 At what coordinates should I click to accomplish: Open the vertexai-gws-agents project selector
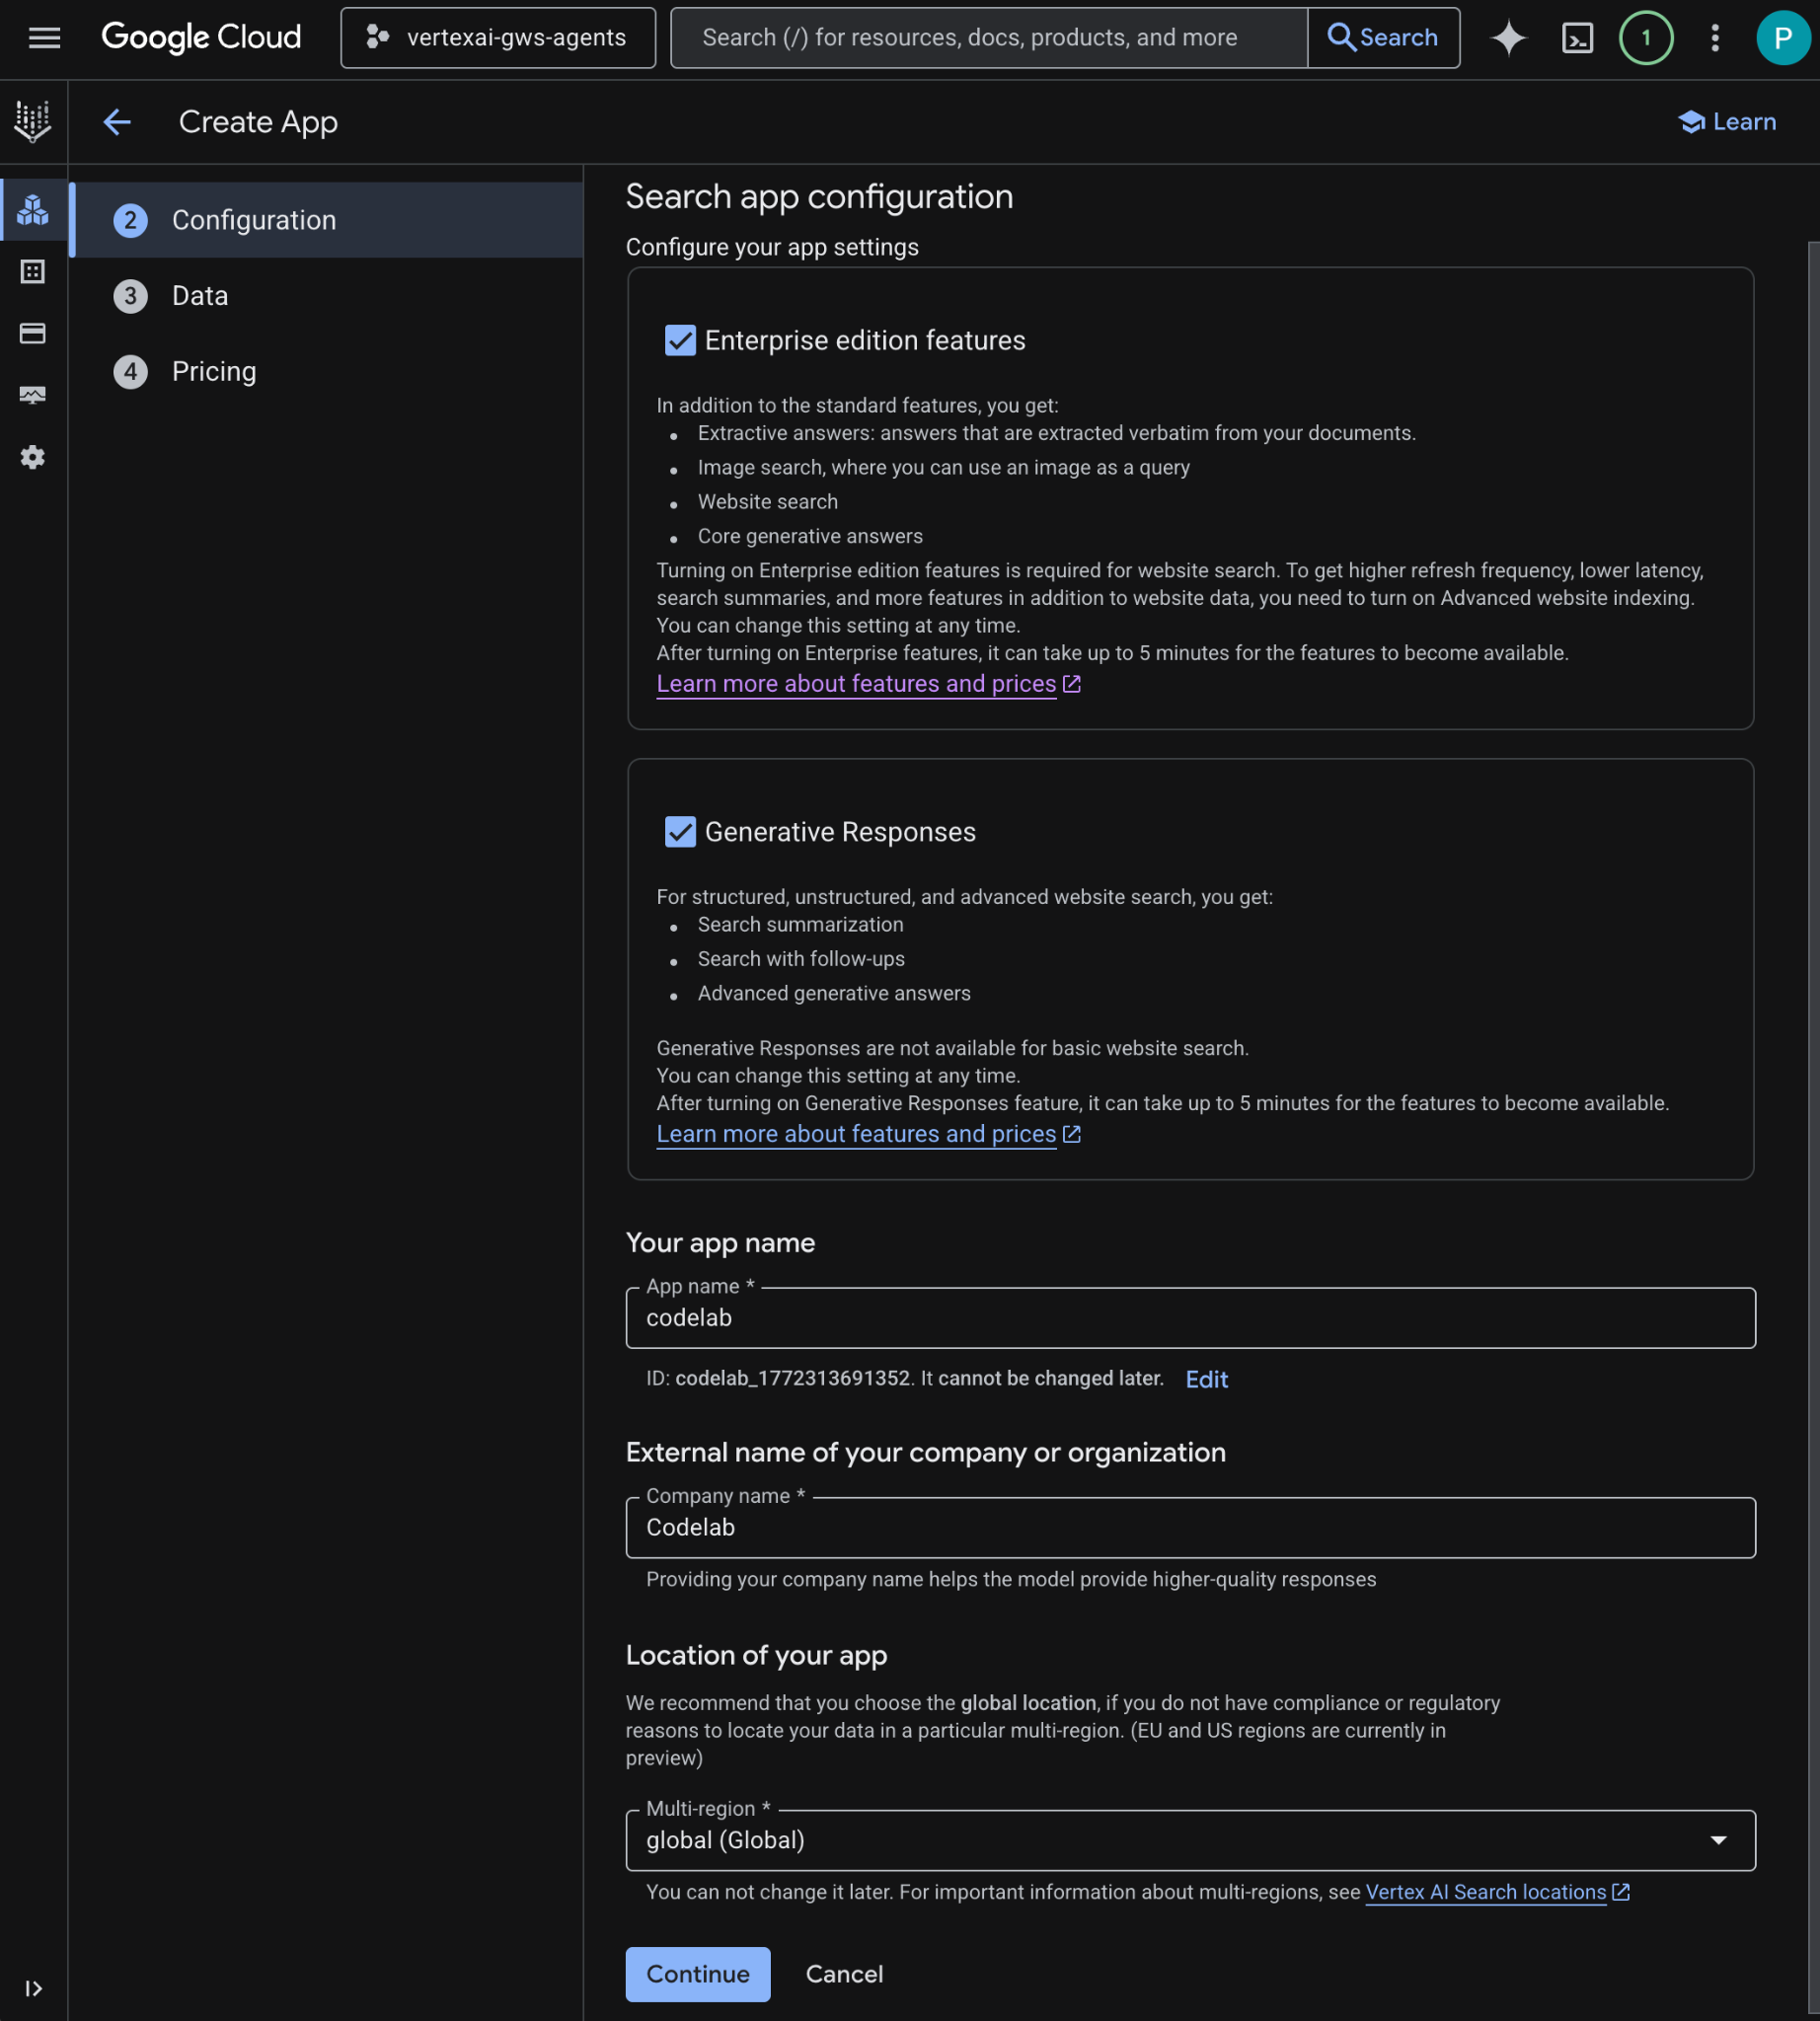[498, 38]
